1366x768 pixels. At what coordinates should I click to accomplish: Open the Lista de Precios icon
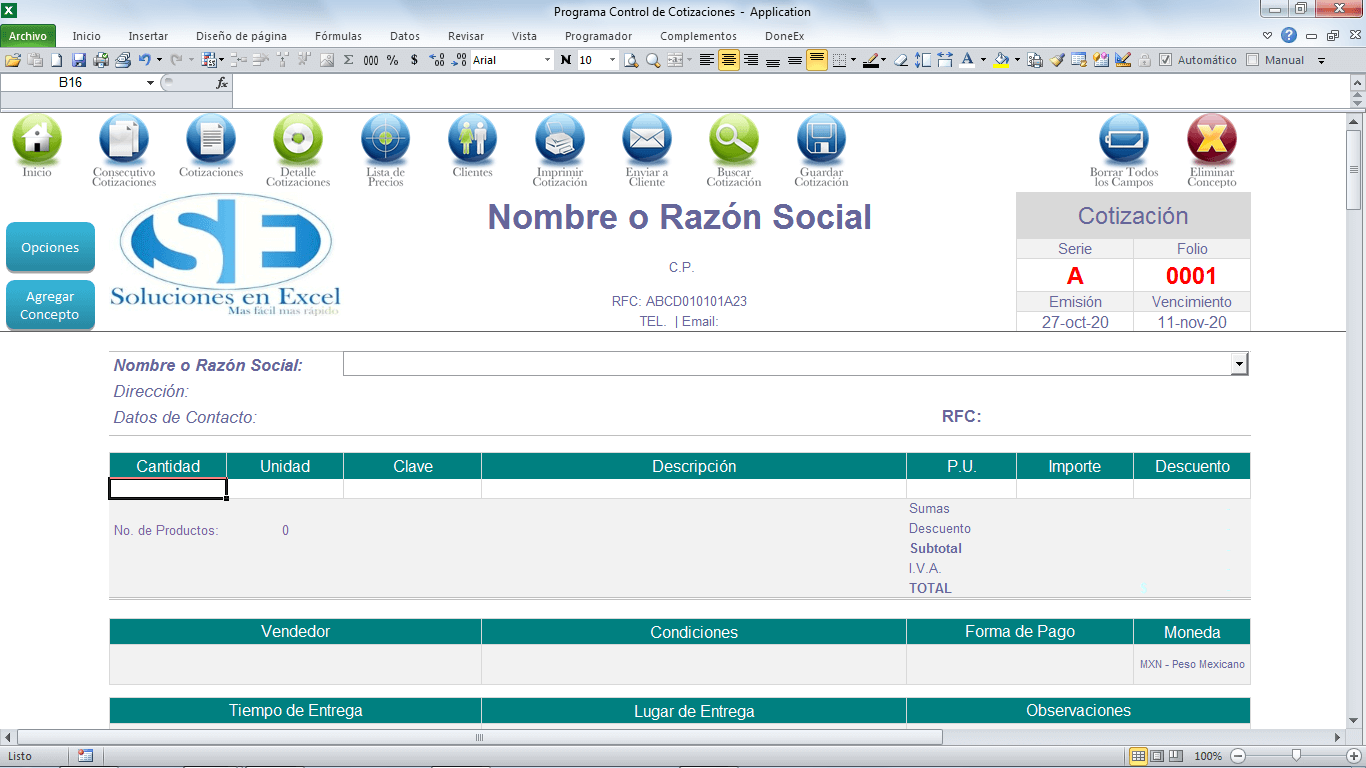[385, 139]
